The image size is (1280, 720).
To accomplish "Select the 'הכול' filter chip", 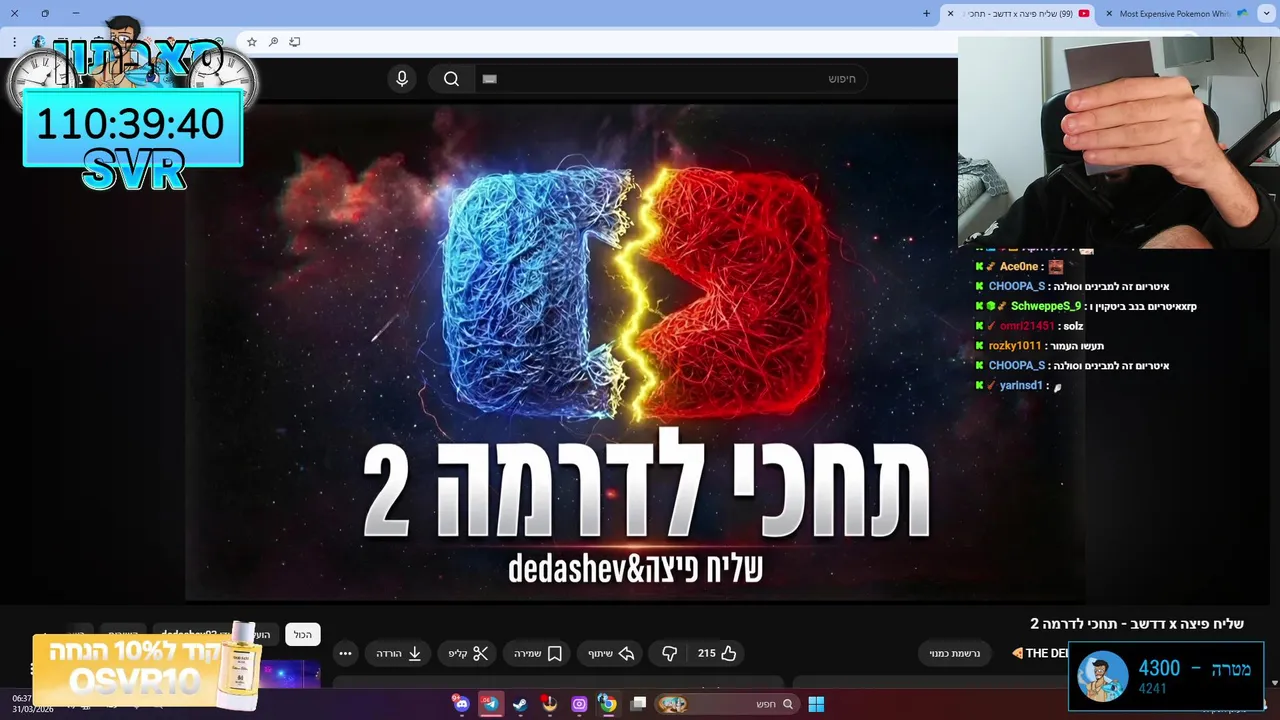I will tap(303, 634).
